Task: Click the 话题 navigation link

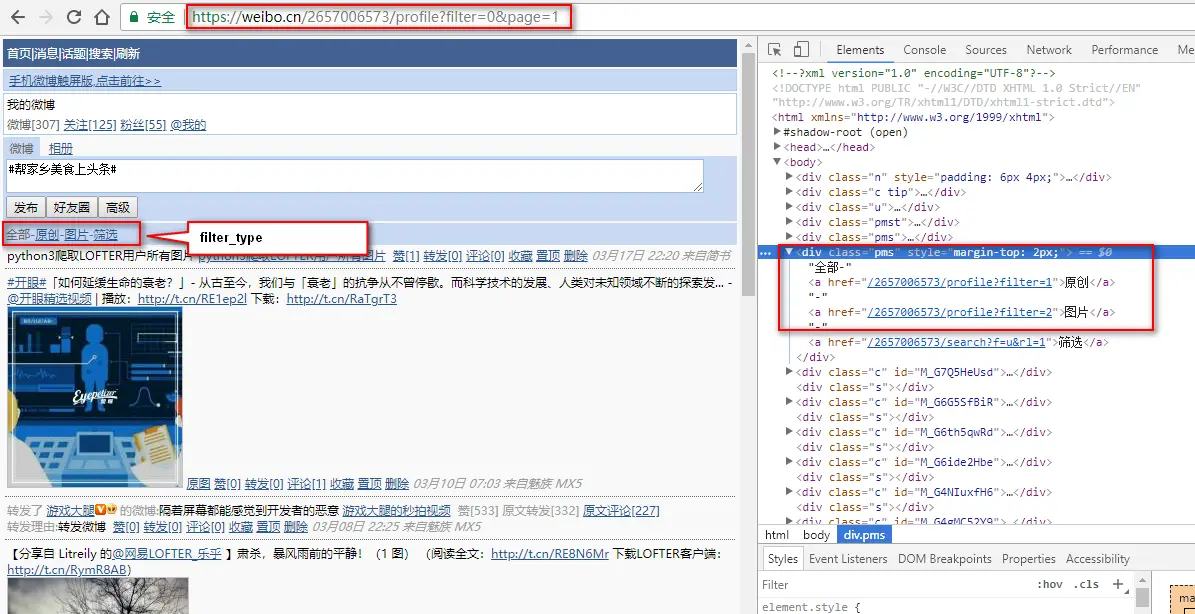Action: [73, 53]
